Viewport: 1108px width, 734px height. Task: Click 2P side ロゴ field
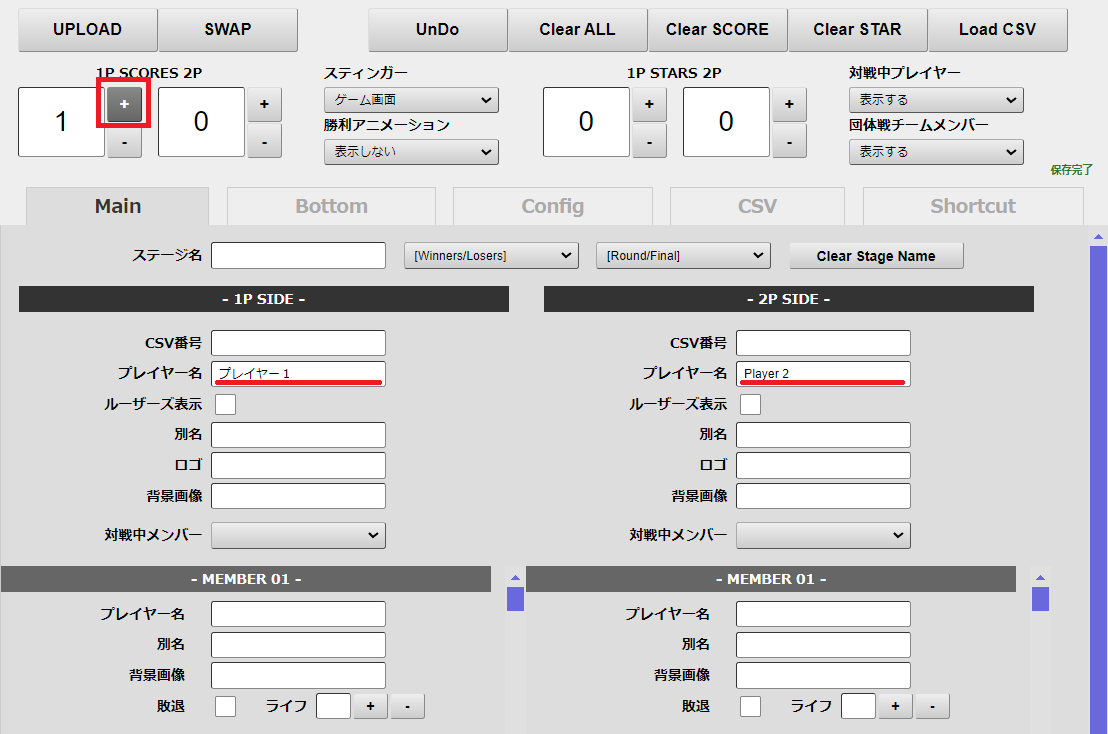tap(823, 466)
